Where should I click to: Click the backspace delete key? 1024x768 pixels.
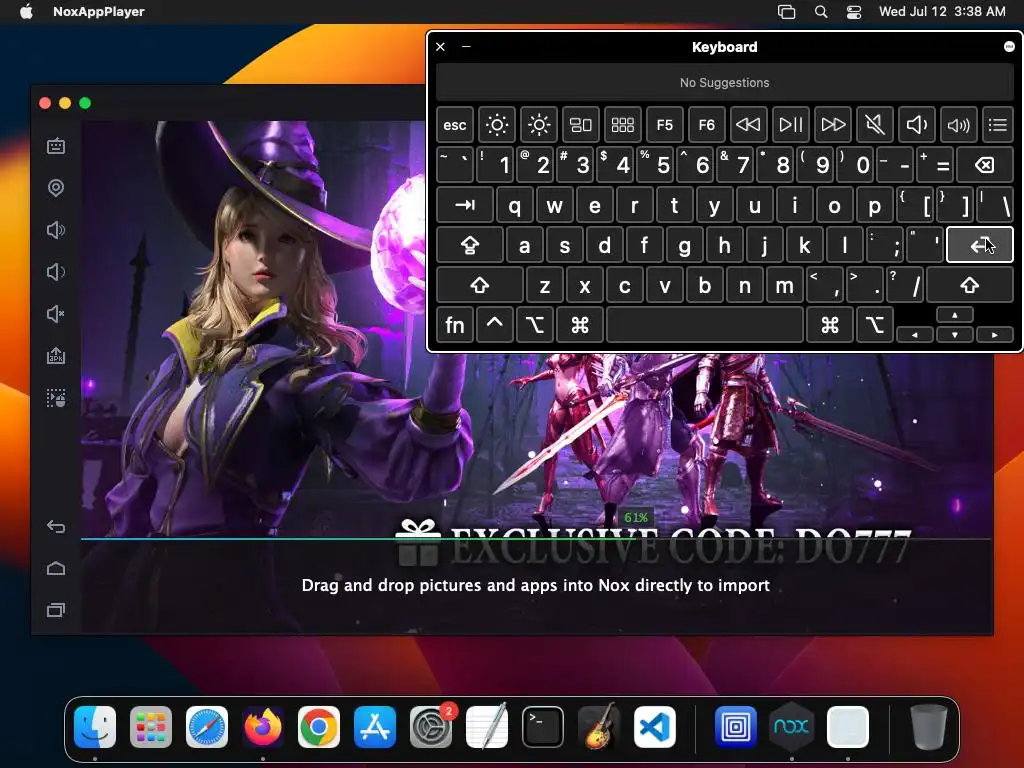(985, 165)
